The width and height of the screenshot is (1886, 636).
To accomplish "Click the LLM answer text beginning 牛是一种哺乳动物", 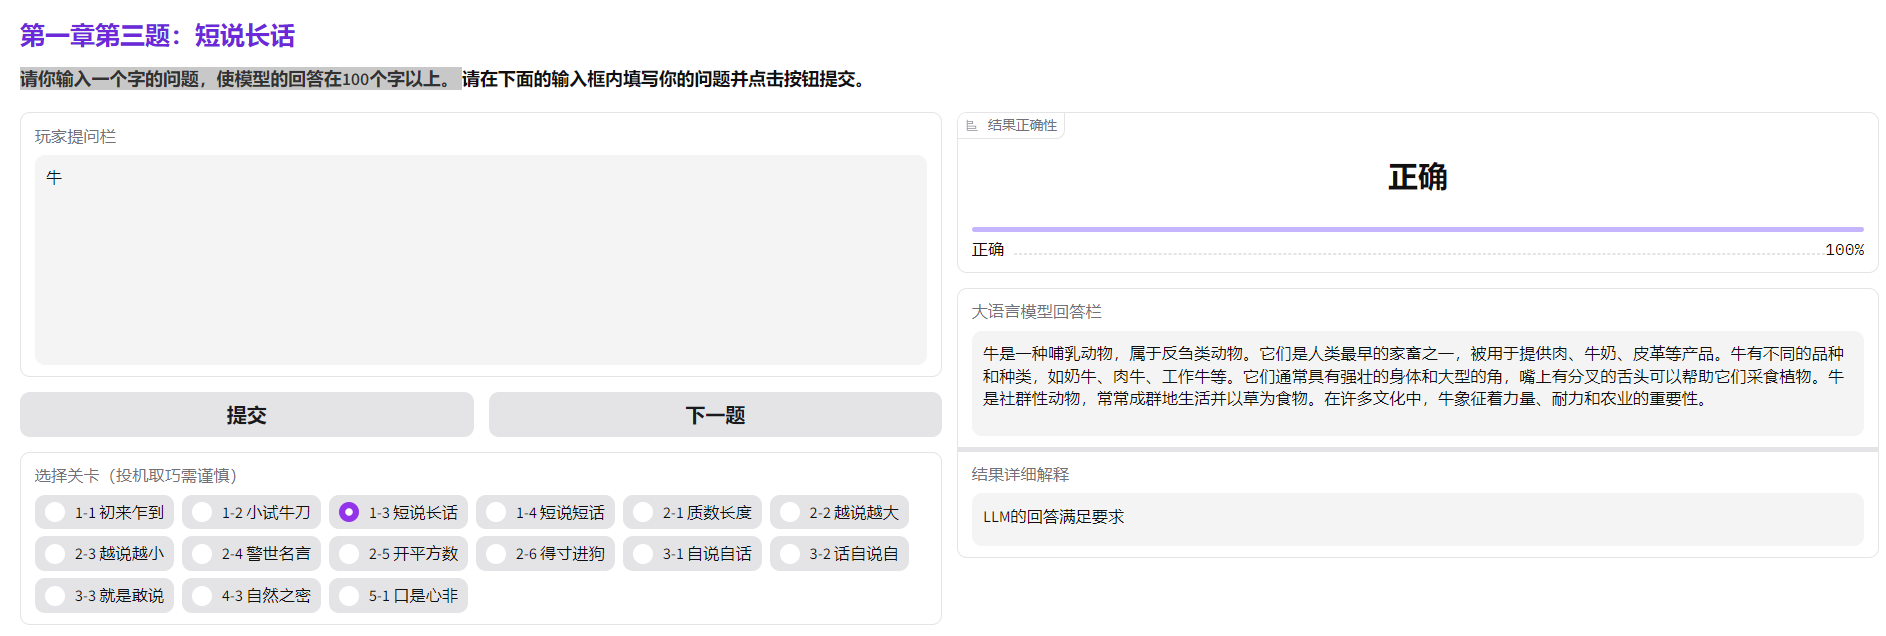I will 1413,376.
